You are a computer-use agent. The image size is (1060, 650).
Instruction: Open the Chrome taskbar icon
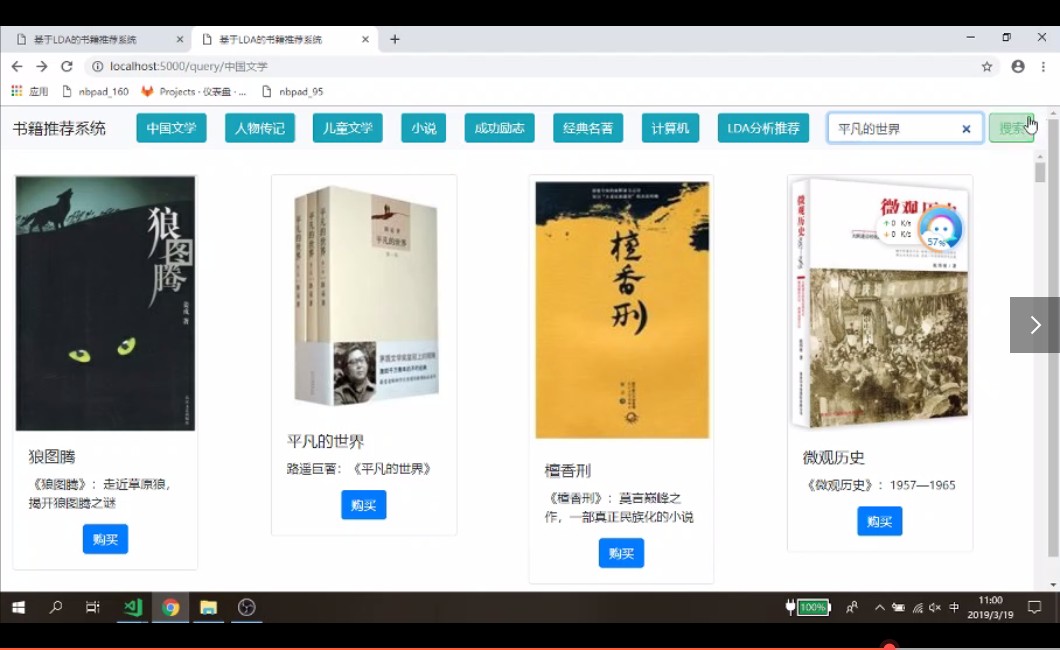tap(170, 607)
